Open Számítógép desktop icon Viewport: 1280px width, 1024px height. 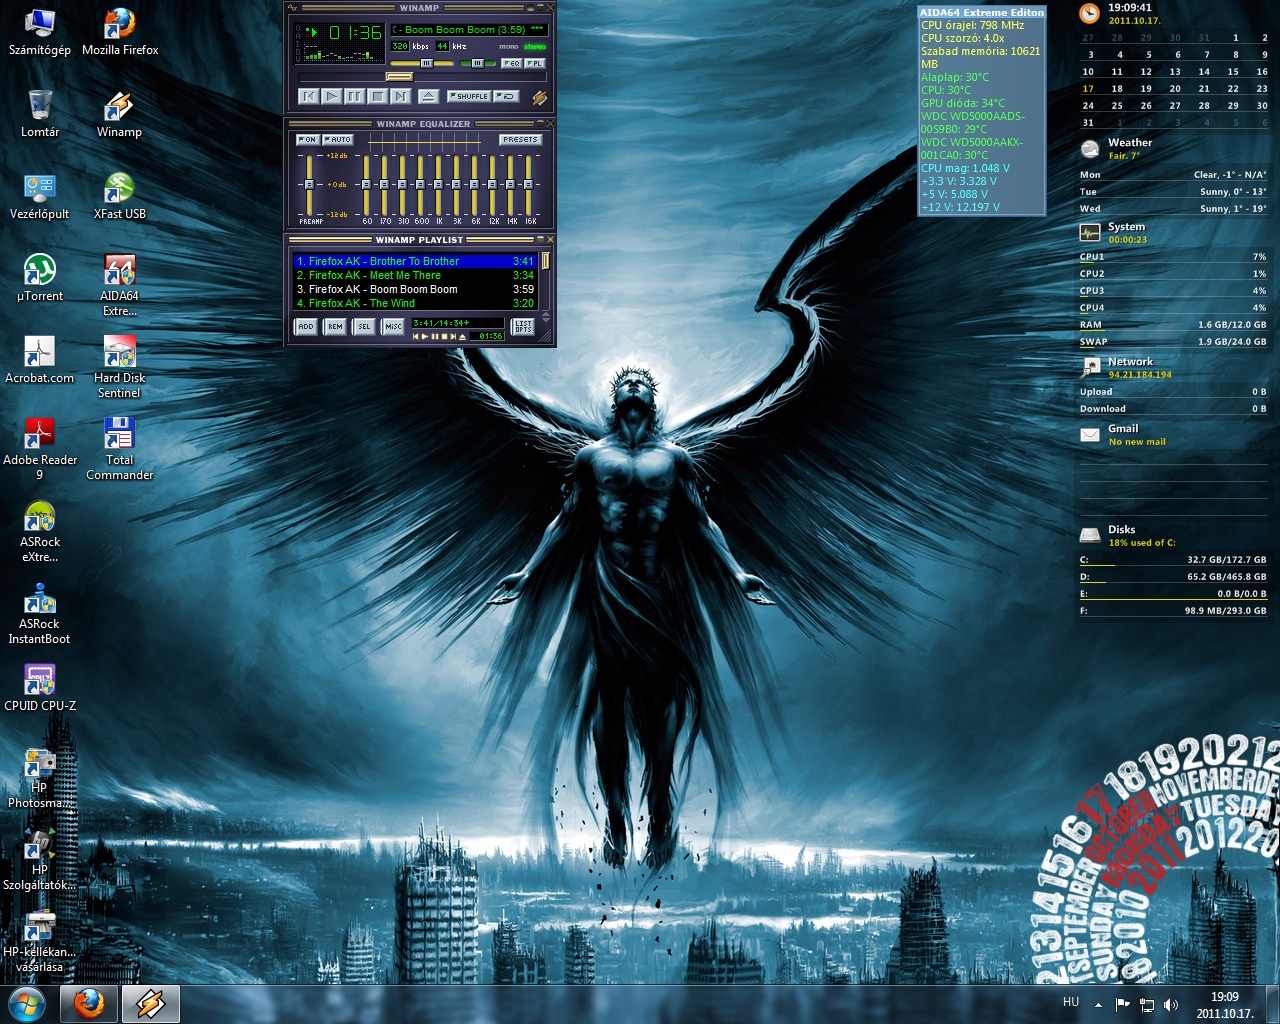[x=40, y=32]
